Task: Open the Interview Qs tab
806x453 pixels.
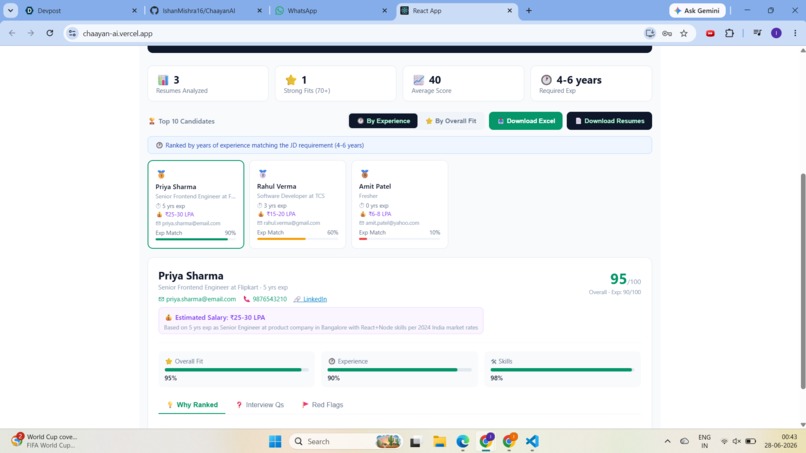Action: tap(260, 405)
